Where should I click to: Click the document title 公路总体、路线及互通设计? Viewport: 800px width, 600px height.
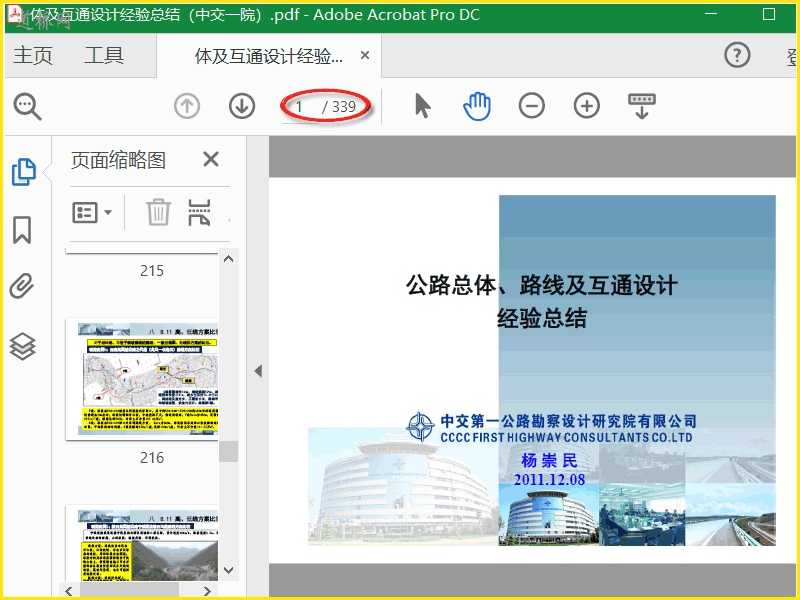tap(542, 285)
